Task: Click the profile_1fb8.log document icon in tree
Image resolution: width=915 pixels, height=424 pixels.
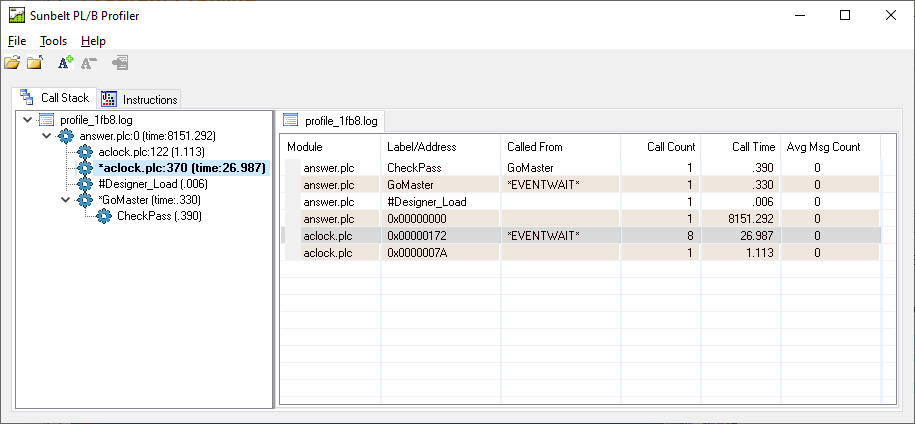Action: [46, 120]
